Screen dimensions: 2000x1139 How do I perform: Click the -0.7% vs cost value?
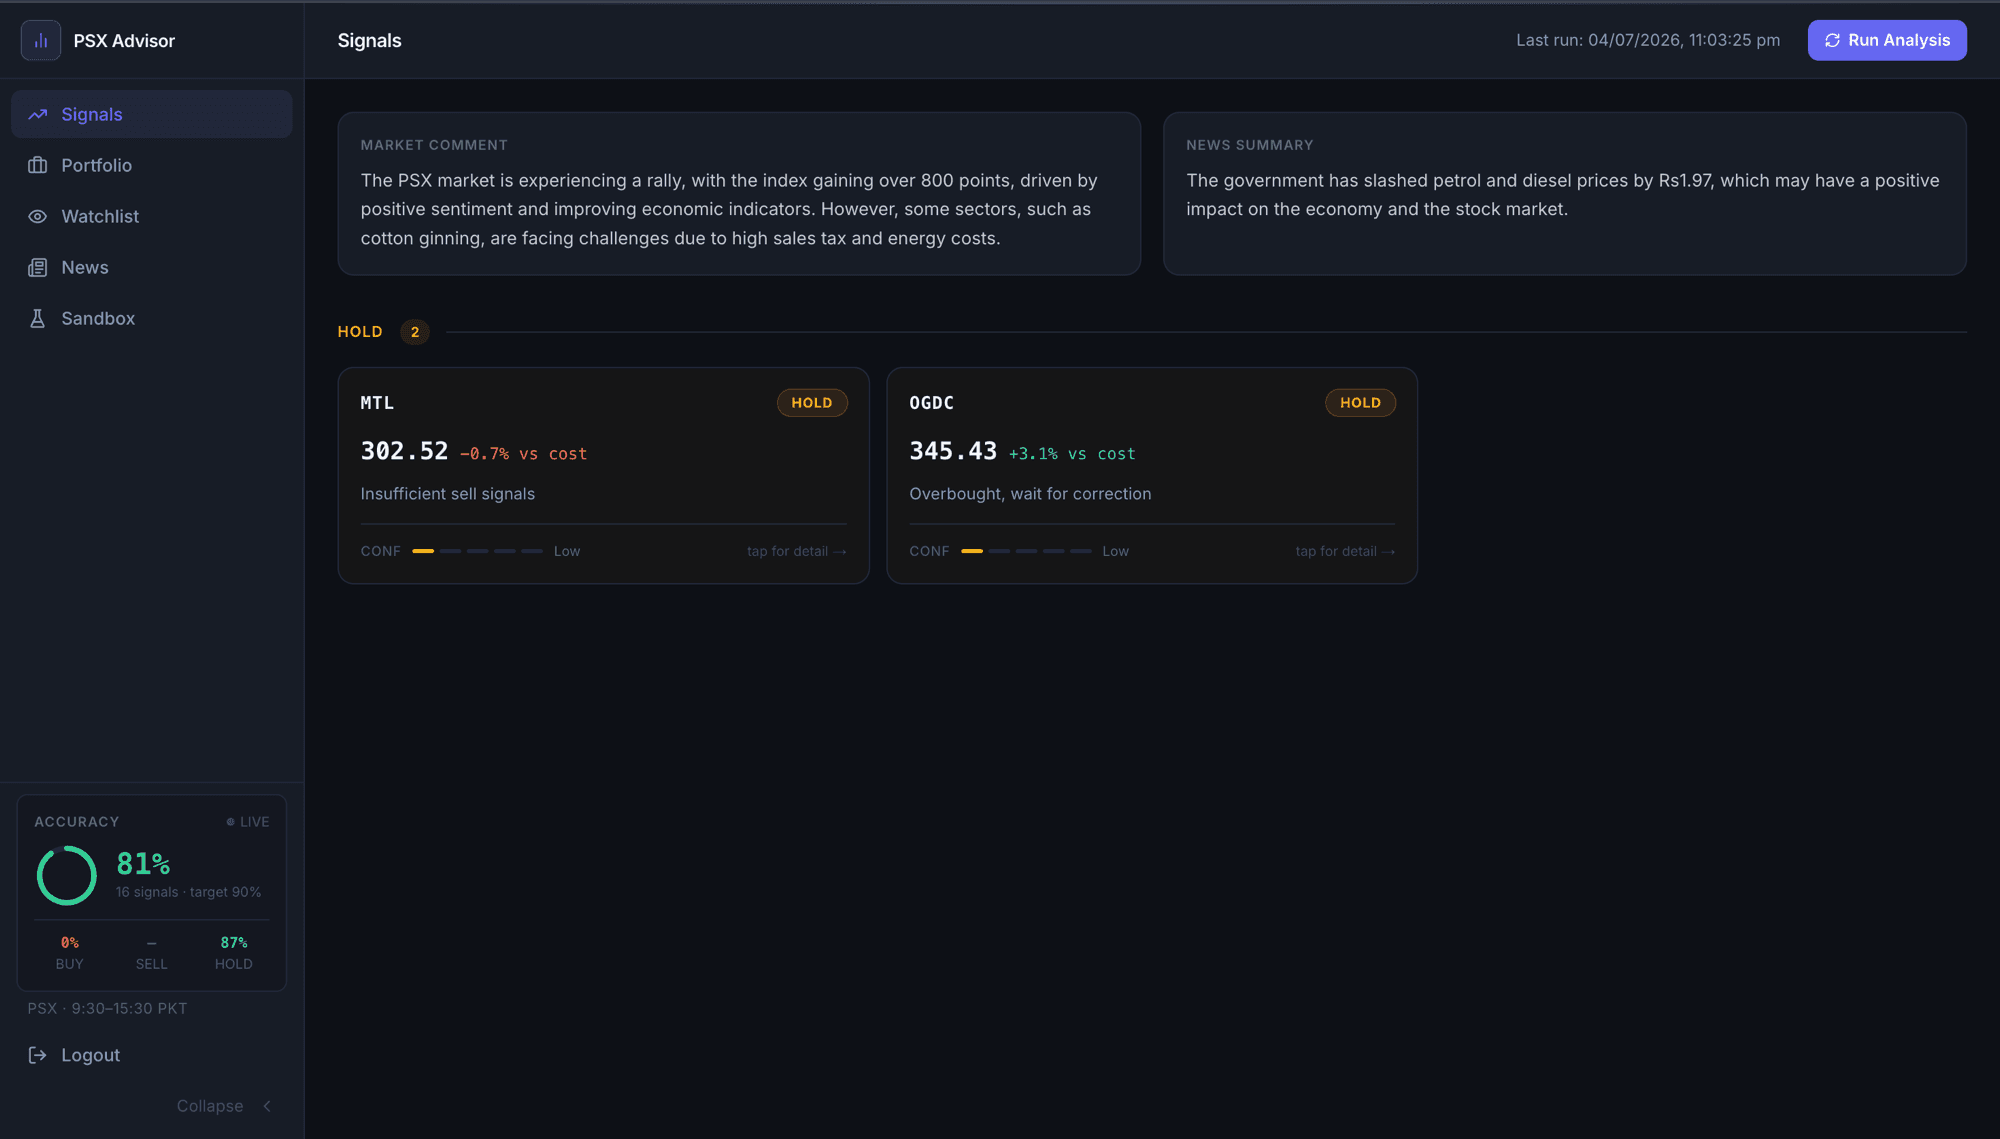pos(523,454)
